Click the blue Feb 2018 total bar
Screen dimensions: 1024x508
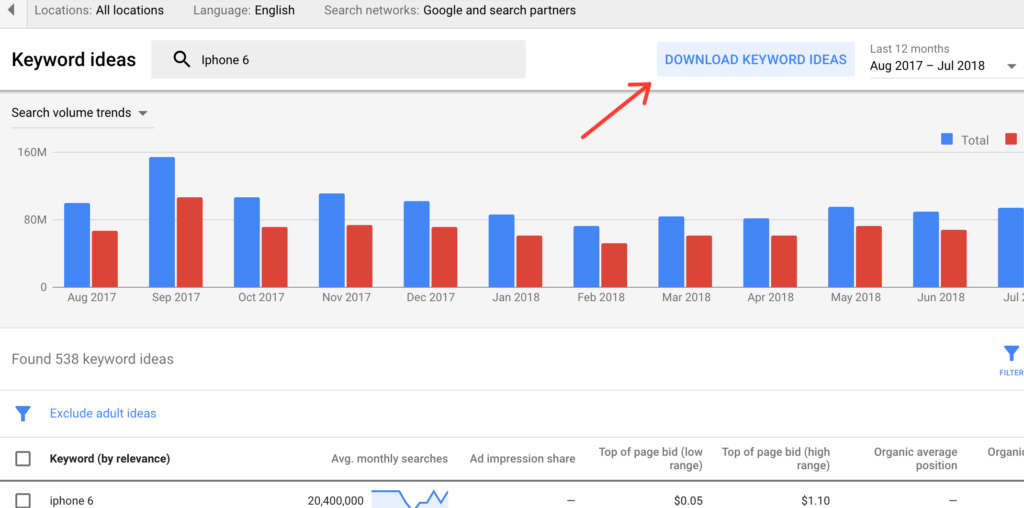pyautogui.click(x=586, y=257)
